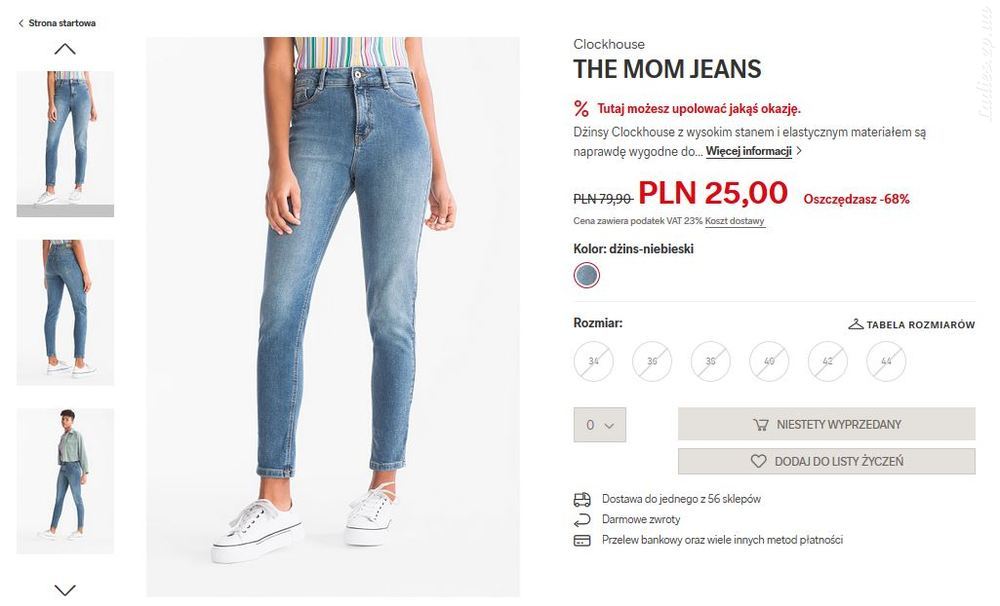This screenshot has width=1000, height=606.
Task: Click the thumbnail carousel down arrow
Action: 65,589
